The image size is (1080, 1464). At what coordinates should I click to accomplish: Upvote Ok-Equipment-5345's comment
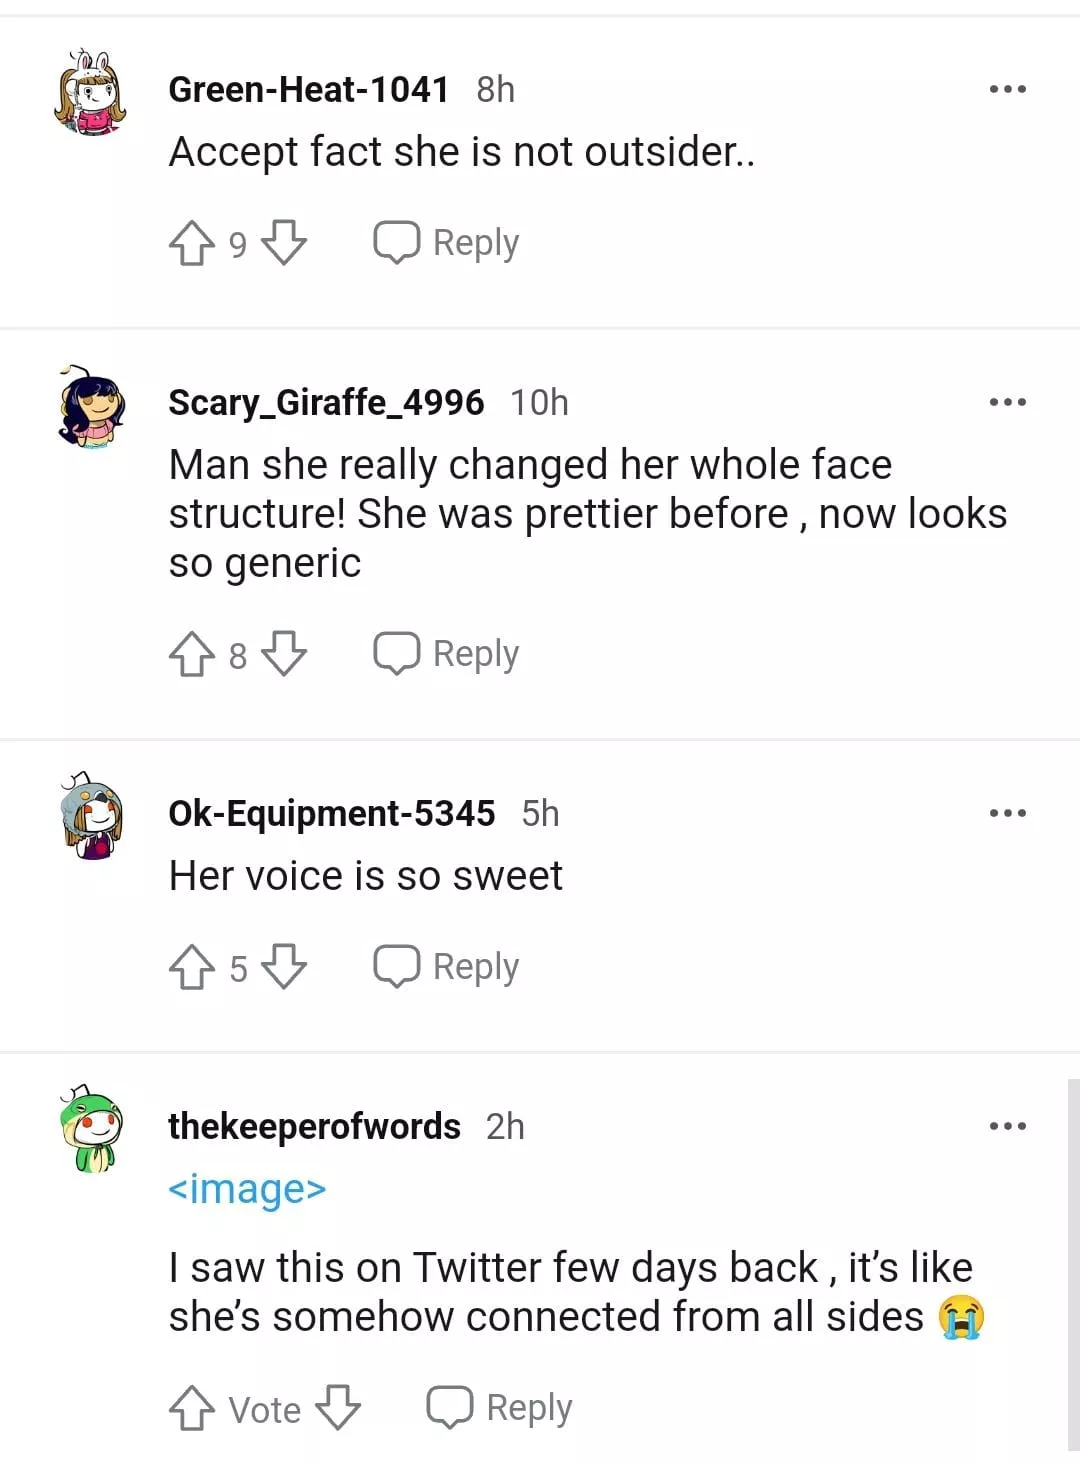(191, 967)
